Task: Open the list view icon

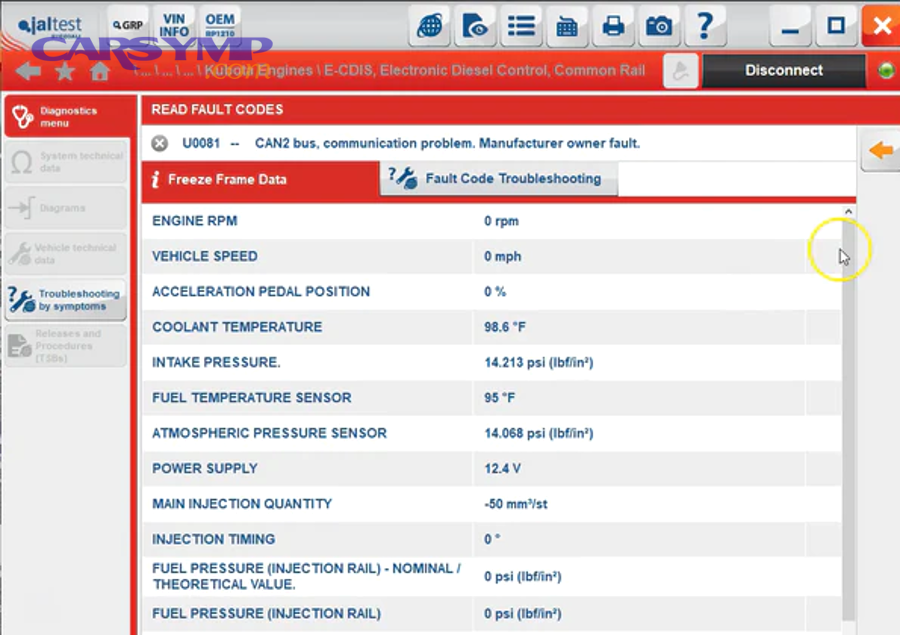Action: coord(521,26)
